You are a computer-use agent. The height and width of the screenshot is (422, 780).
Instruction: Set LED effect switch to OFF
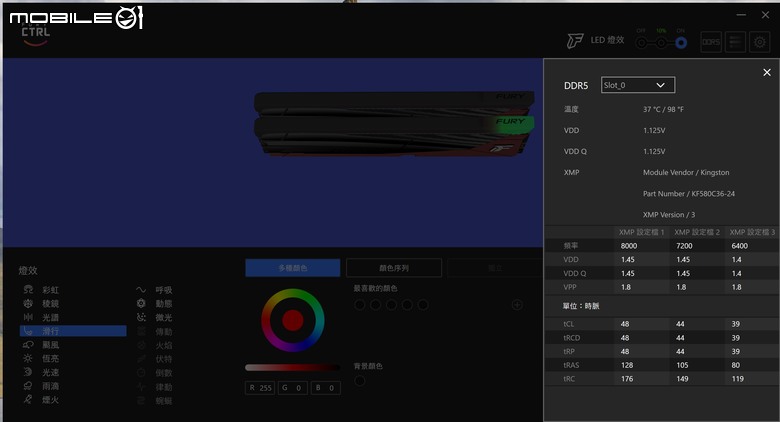642,43
